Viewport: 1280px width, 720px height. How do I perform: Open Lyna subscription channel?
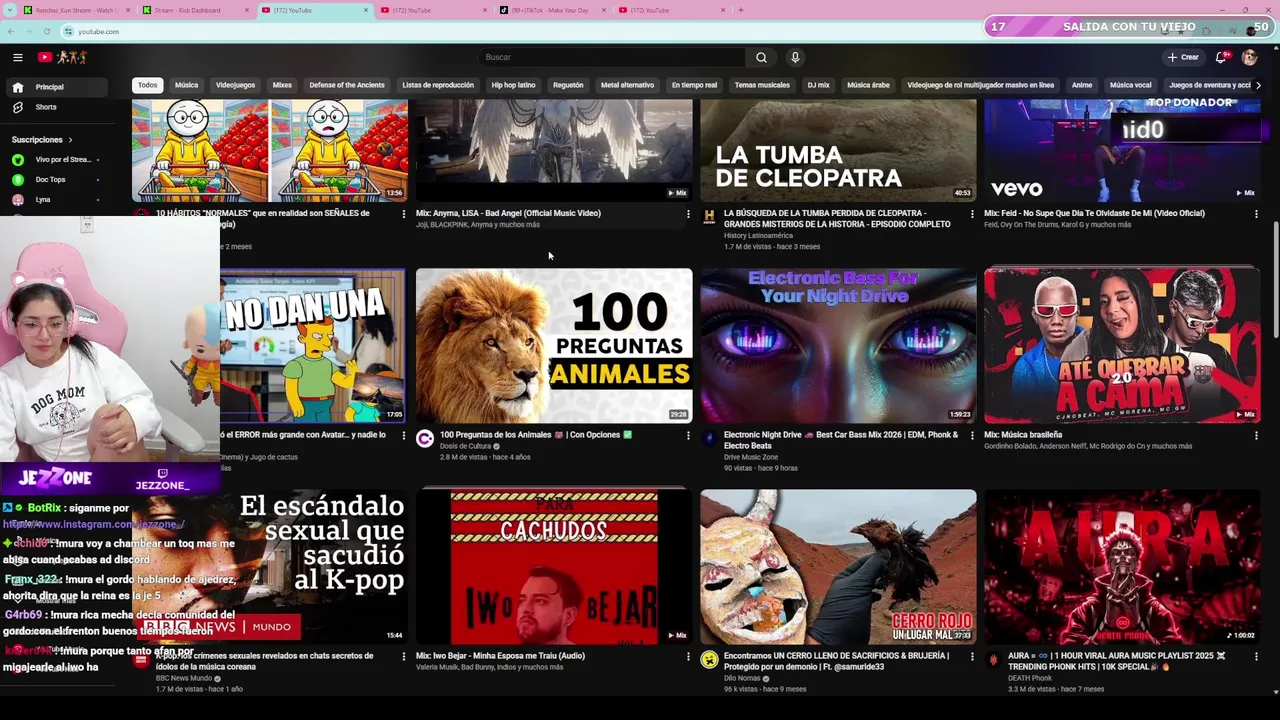[55, 200]
